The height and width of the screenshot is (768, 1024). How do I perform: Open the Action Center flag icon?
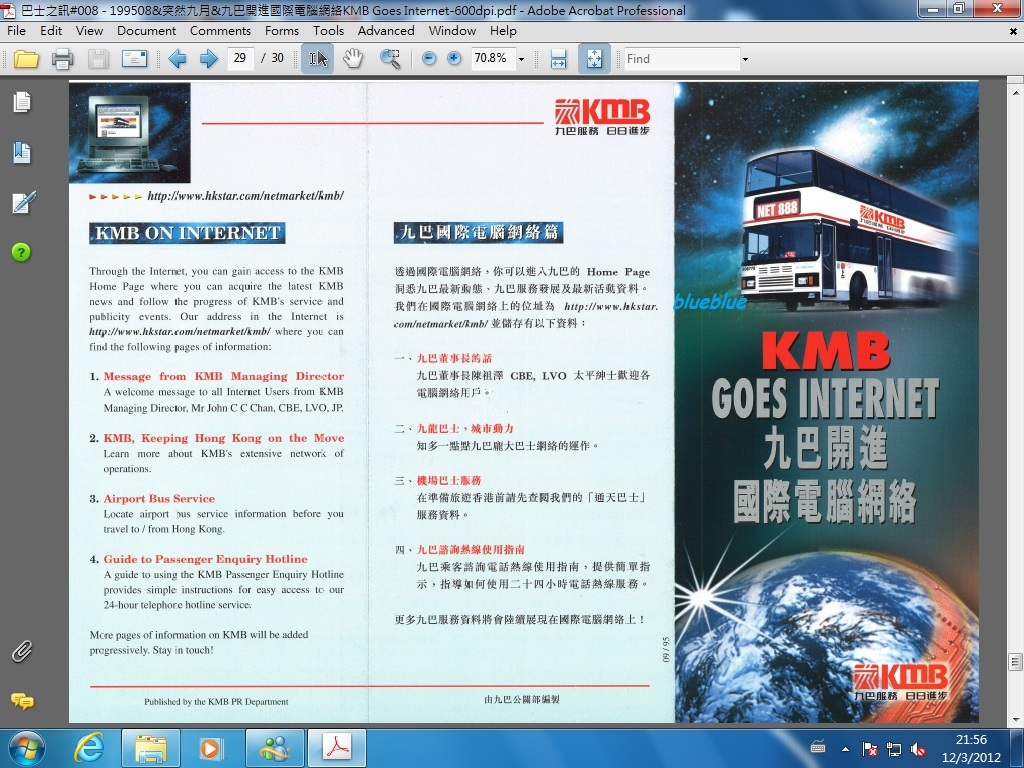(x=870, y=749)
